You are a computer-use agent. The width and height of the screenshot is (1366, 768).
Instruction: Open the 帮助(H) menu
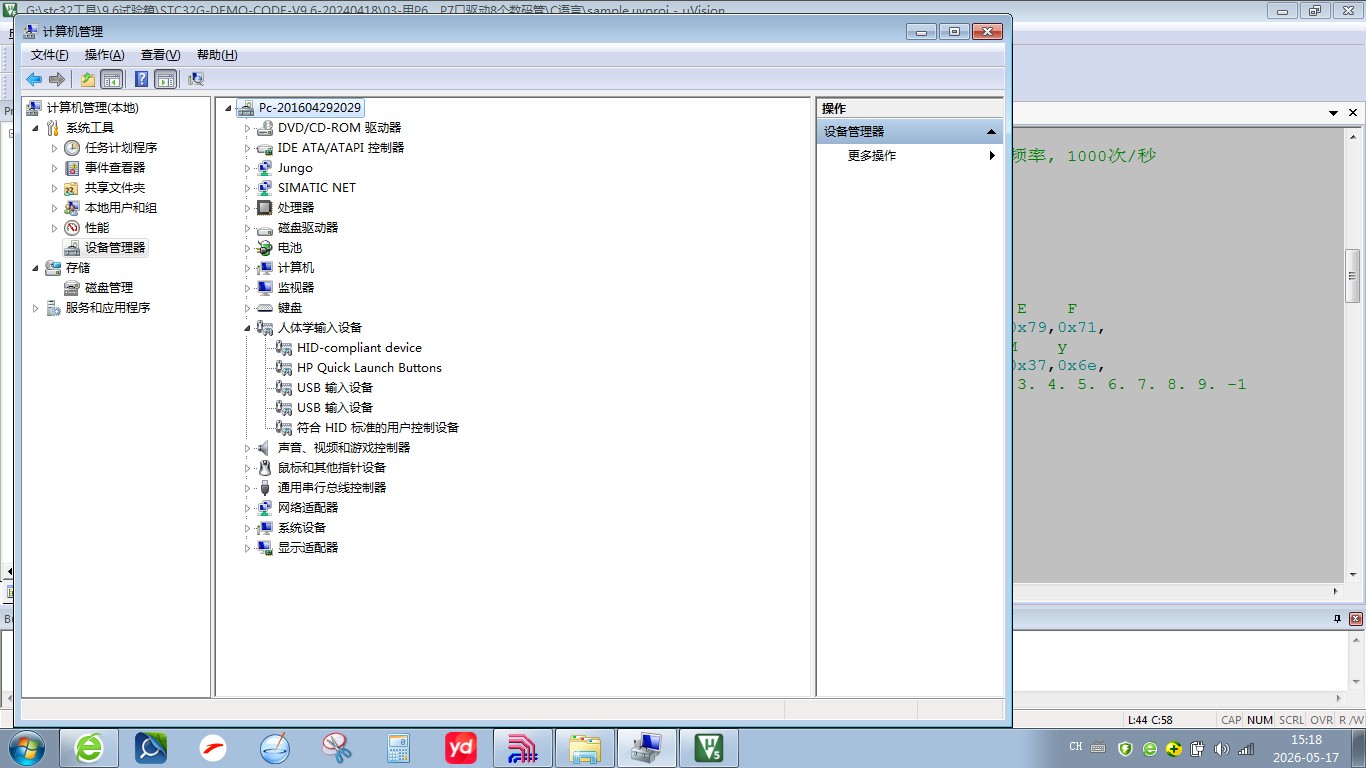[217, 55]
